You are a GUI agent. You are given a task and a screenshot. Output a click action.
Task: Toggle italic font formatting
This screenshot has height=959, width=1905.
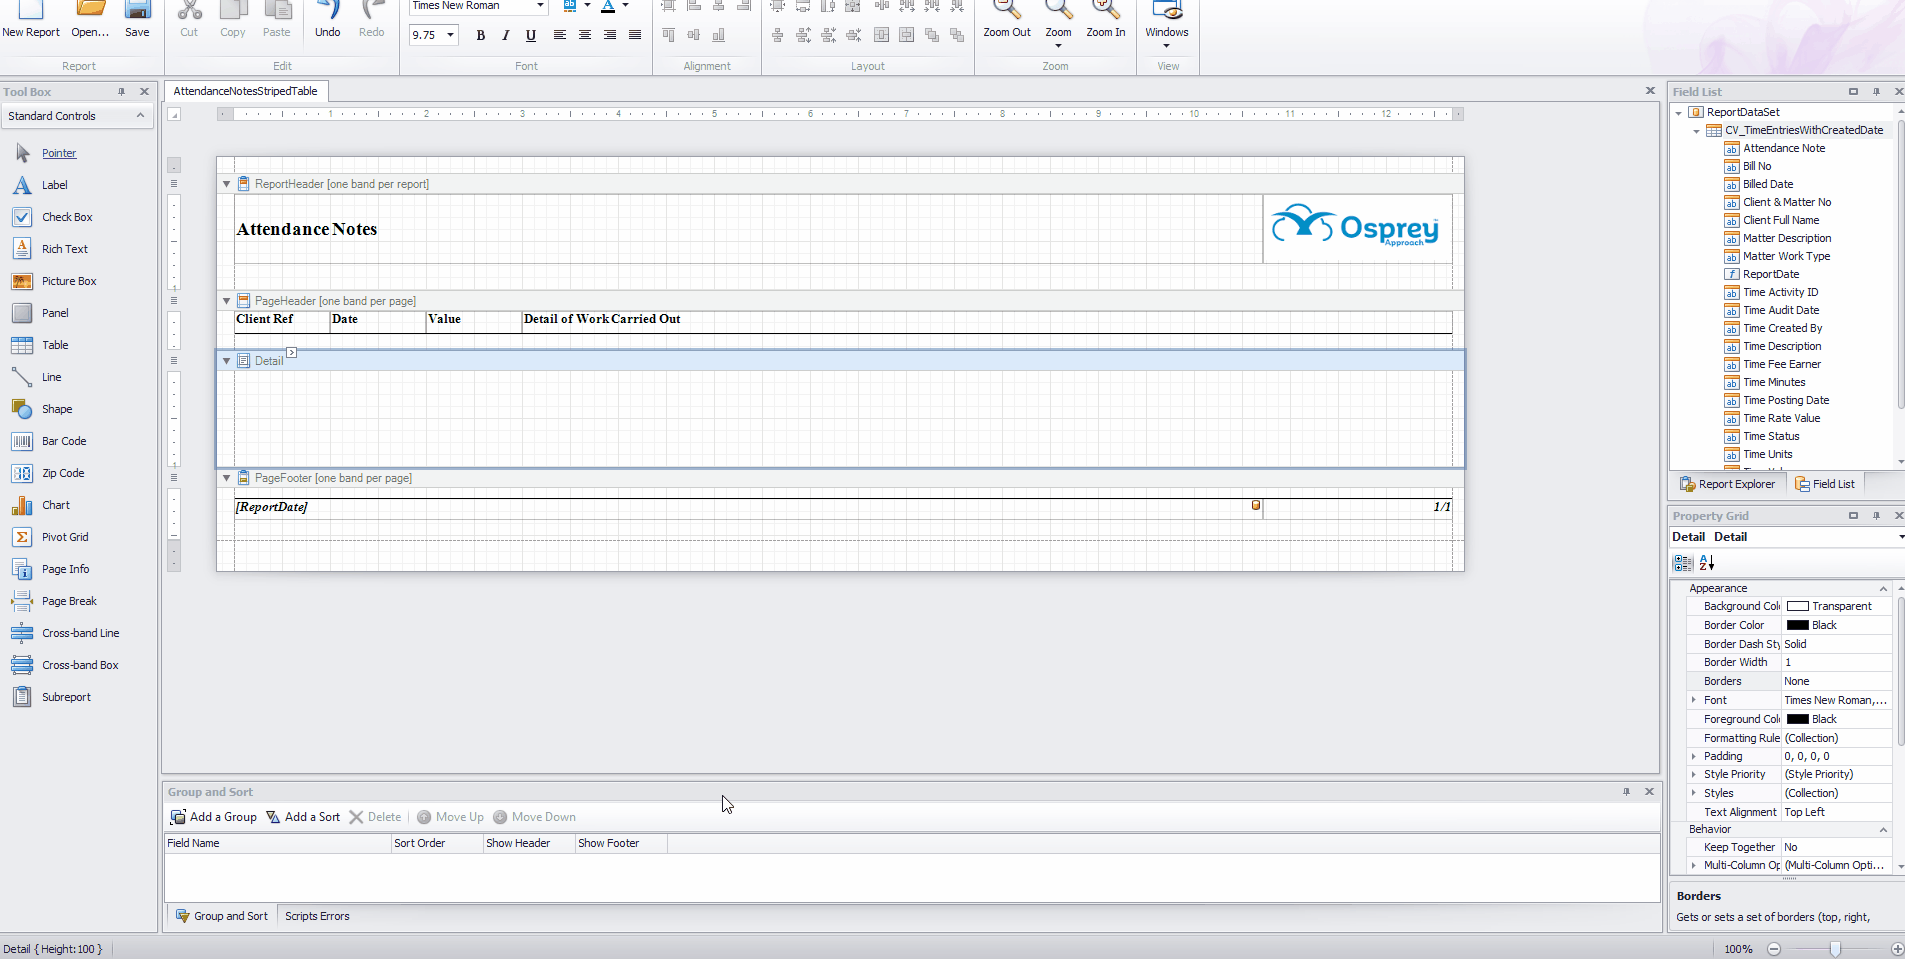pyautogui.click(x=506, y=35)
